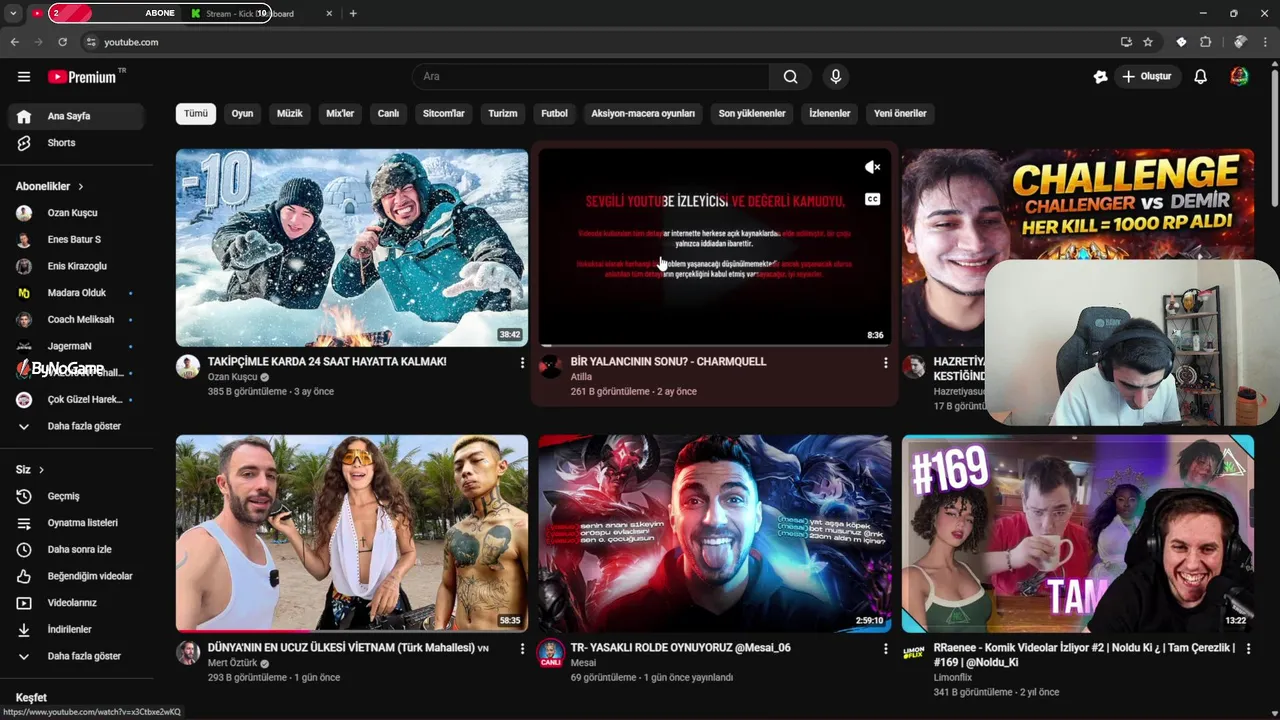Open Beğendiğim videolar playlist
Viewport: 1280px width, 720px height.
pyautogui.click(x=75, y=576)
